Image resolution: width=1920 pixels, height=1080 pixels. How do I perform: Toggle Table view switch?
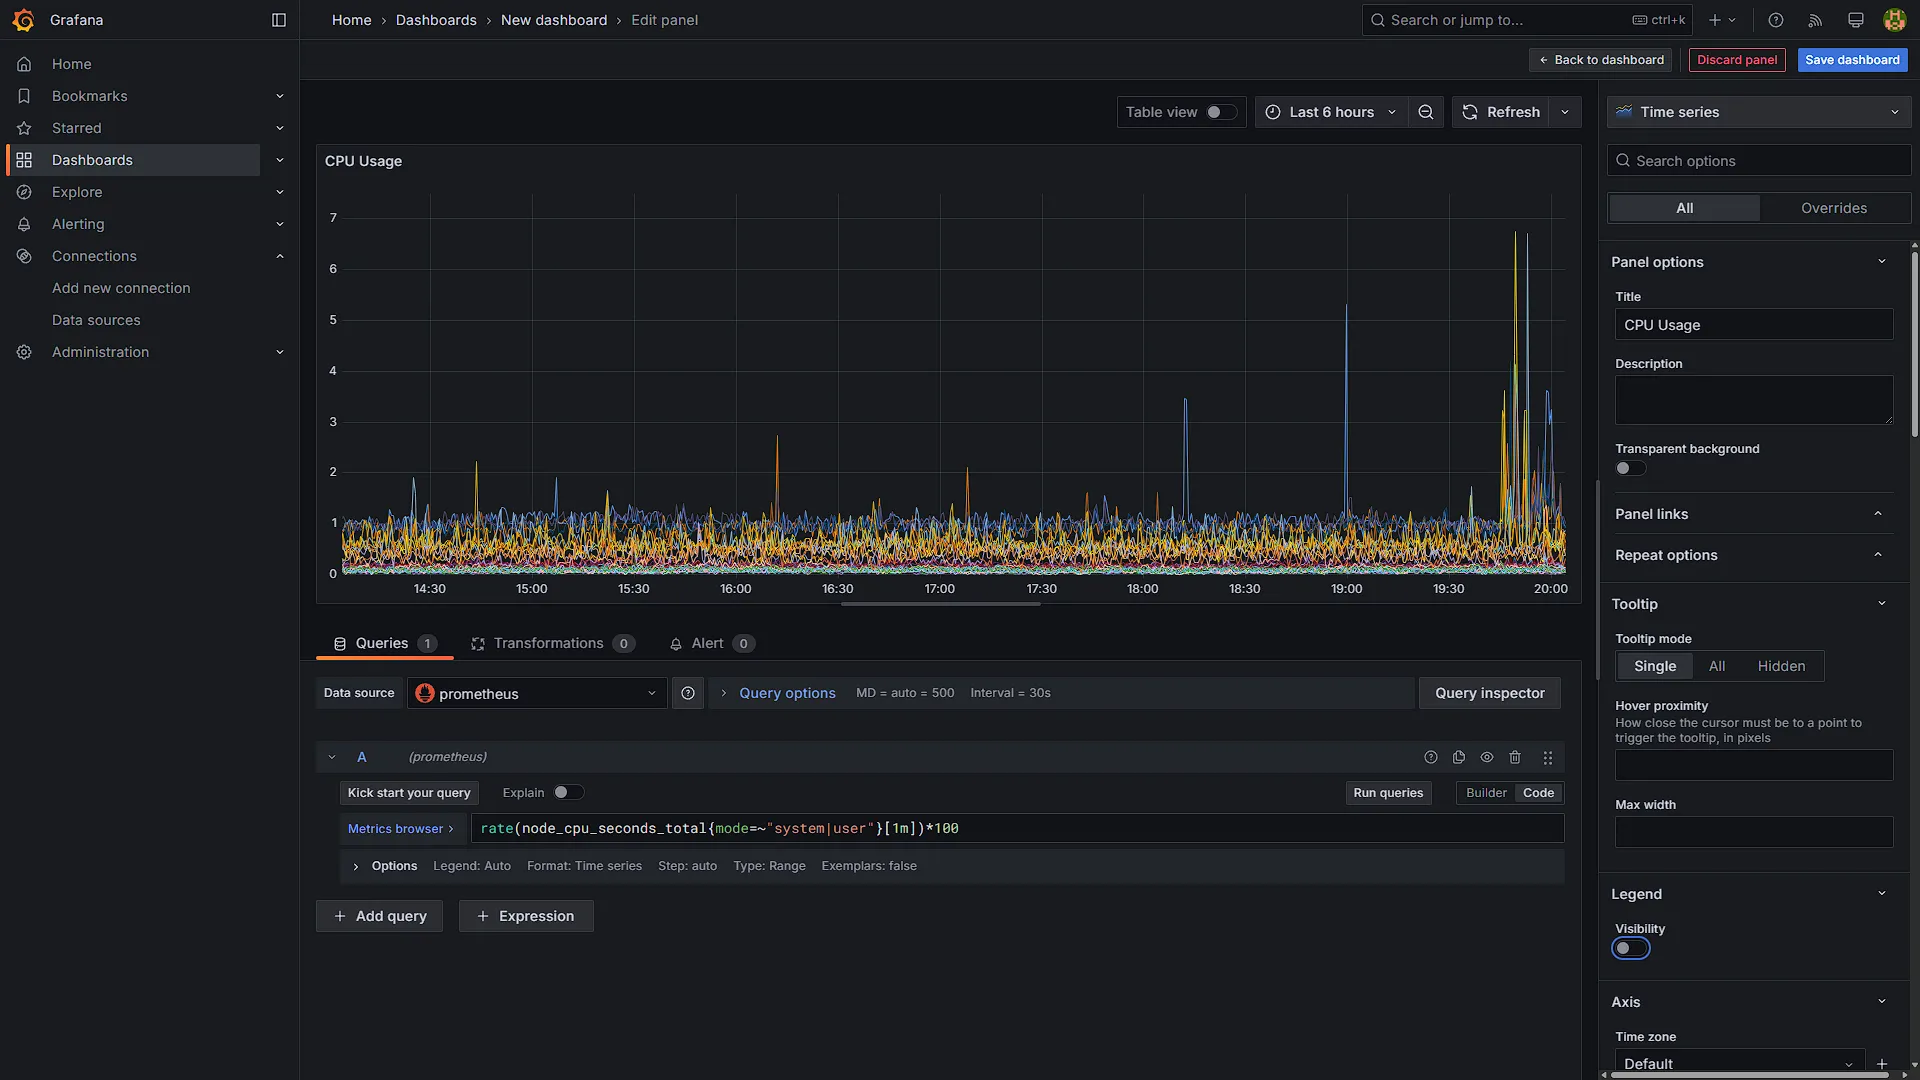coord(1221,112)
